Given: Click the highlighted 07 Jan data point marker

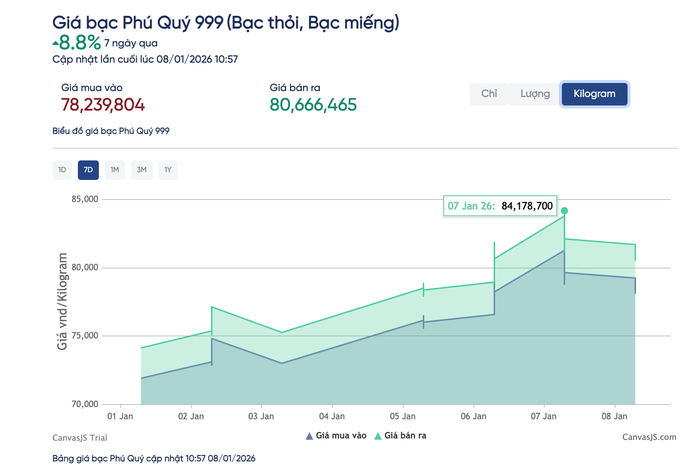Looking at the screenshot, I should click(564, 211).
